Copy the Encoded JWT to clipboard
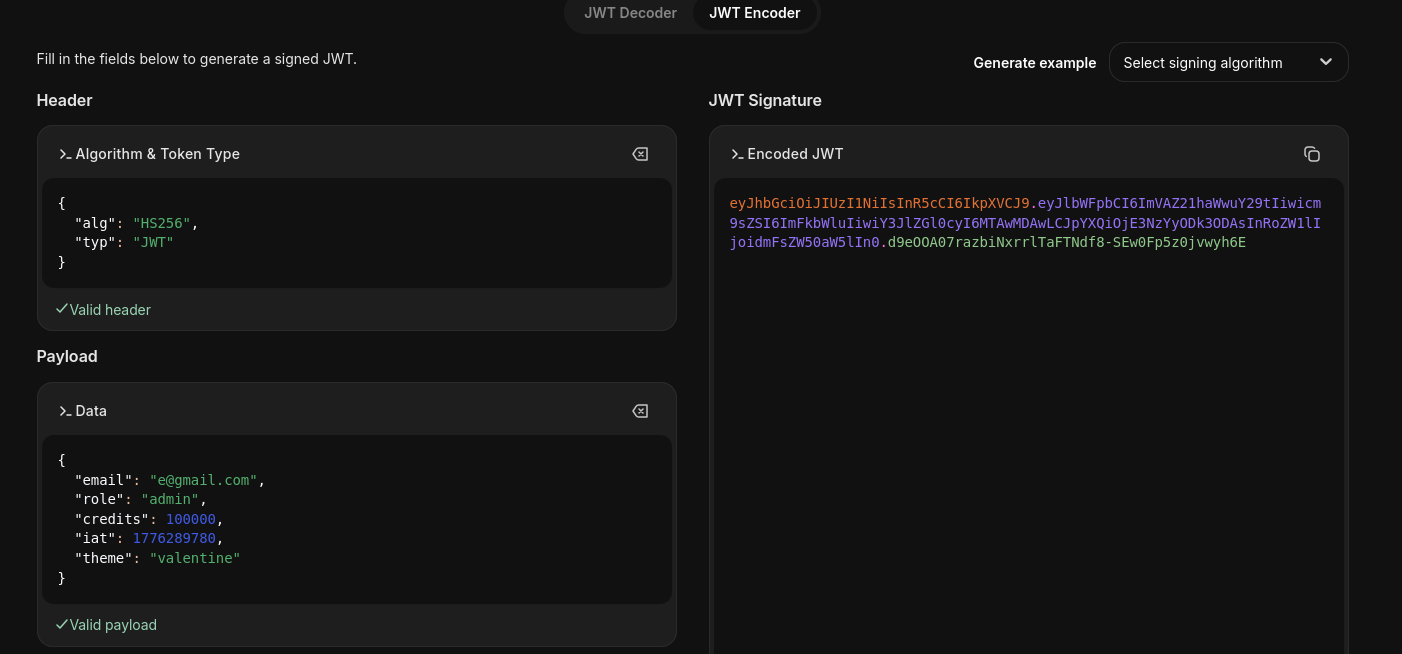This screenshot has height=654, width=1402. (1312, 154)
